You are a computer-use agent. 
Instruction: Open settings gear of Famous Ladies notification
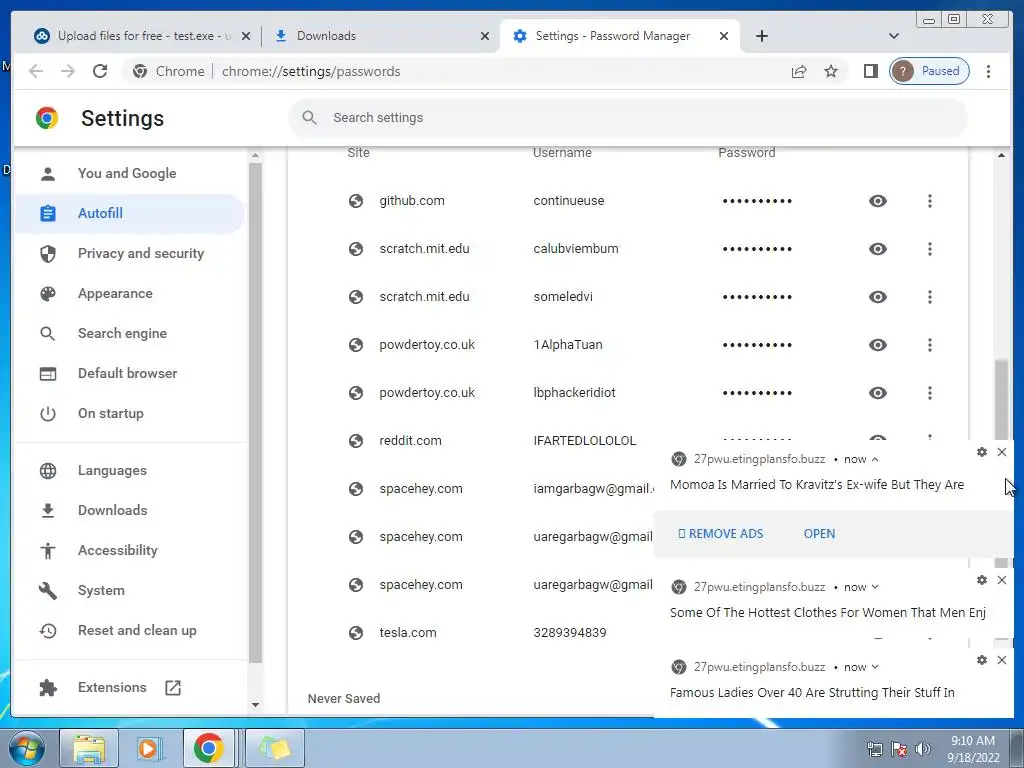pyautogui.click(x=982, y=660)
